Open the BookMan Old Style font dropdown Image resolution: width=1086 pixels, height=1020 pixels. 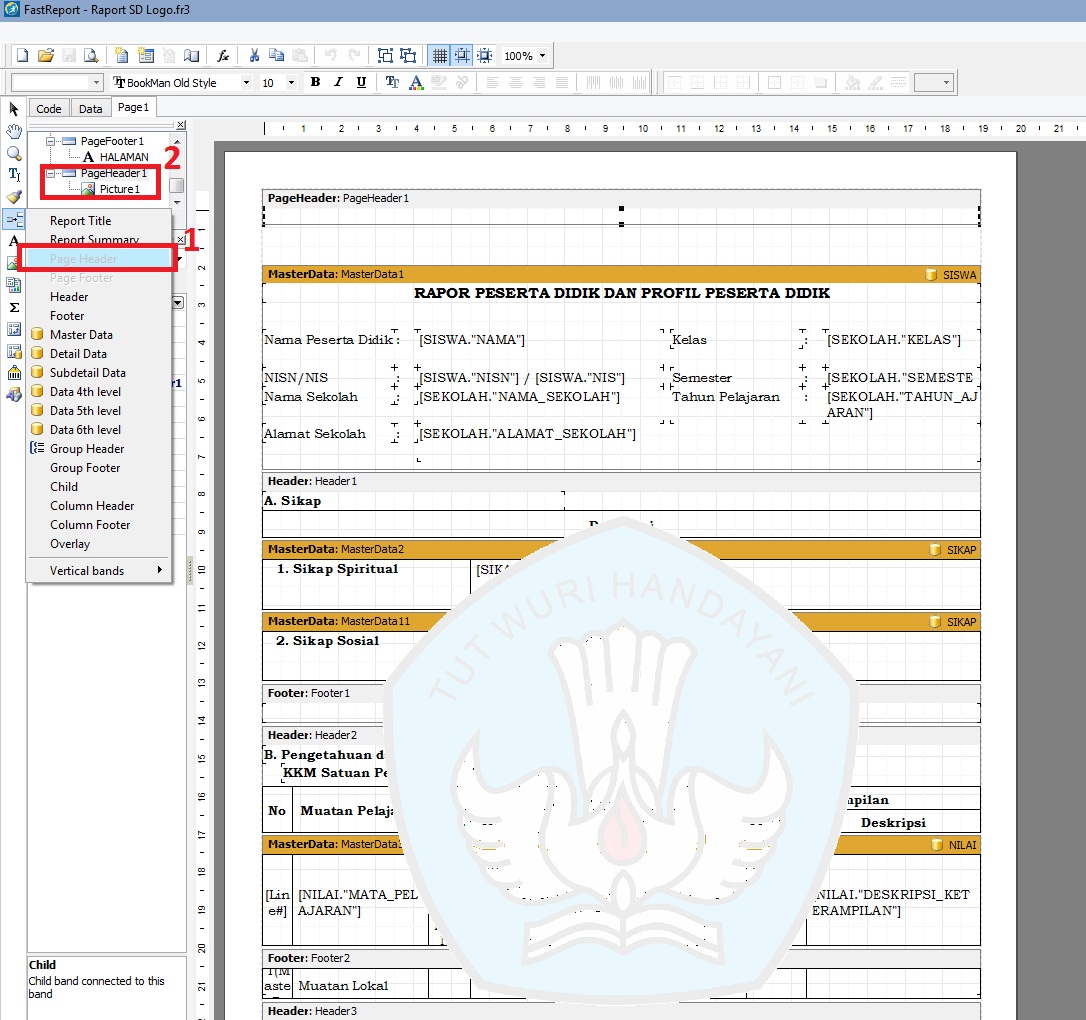tap(246, 83)
